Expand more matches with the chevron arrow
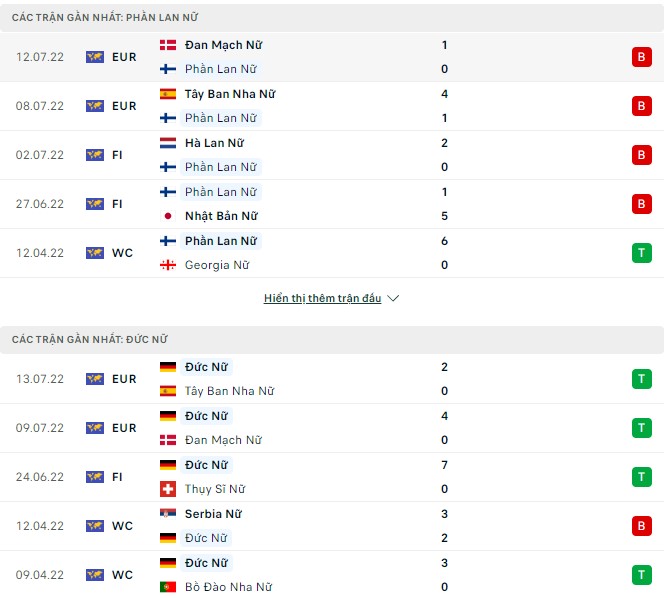This screenshot has width=670, height=598. (x=393, y=299)
